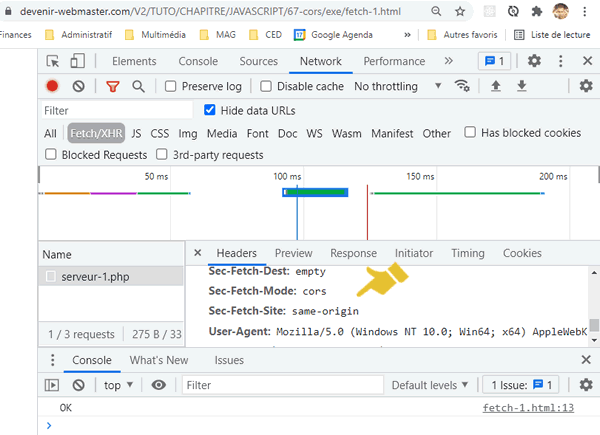Select the inspect element tool
600x435 pixels.
(53, 61)
